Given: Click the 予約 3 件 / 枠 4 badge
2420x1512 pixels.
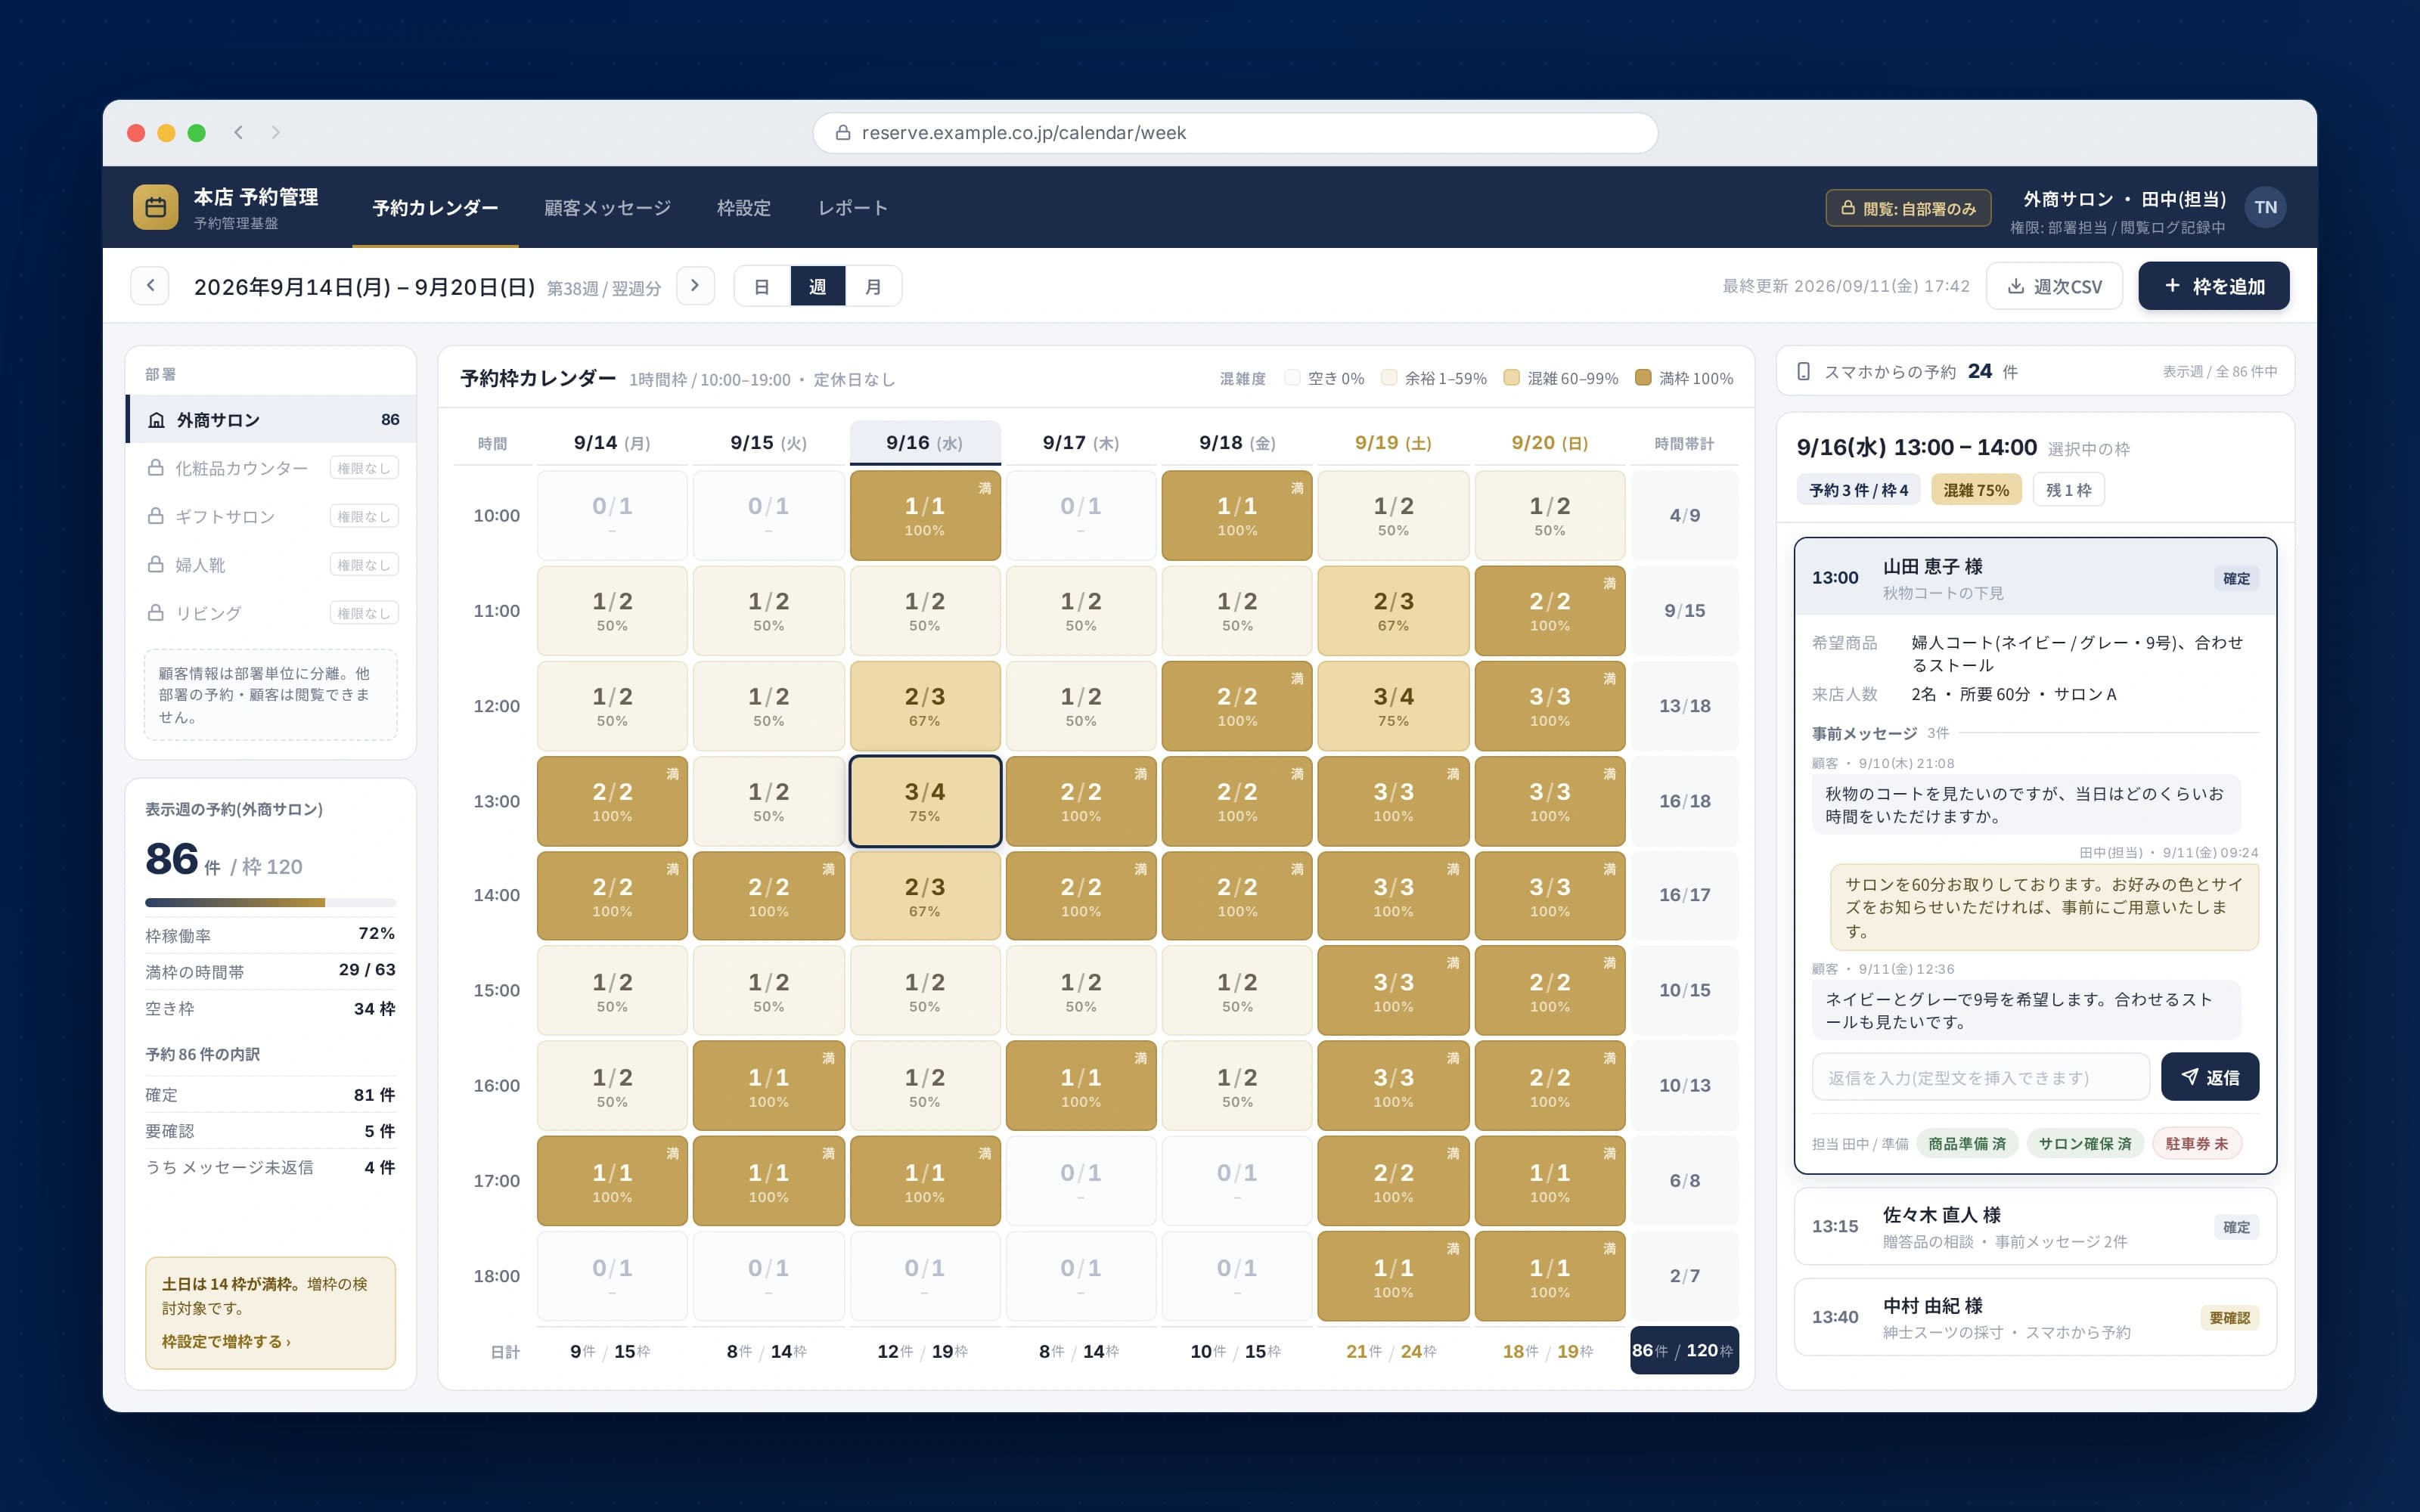Looking at the screenshot, I should [x=1858, y=490].
